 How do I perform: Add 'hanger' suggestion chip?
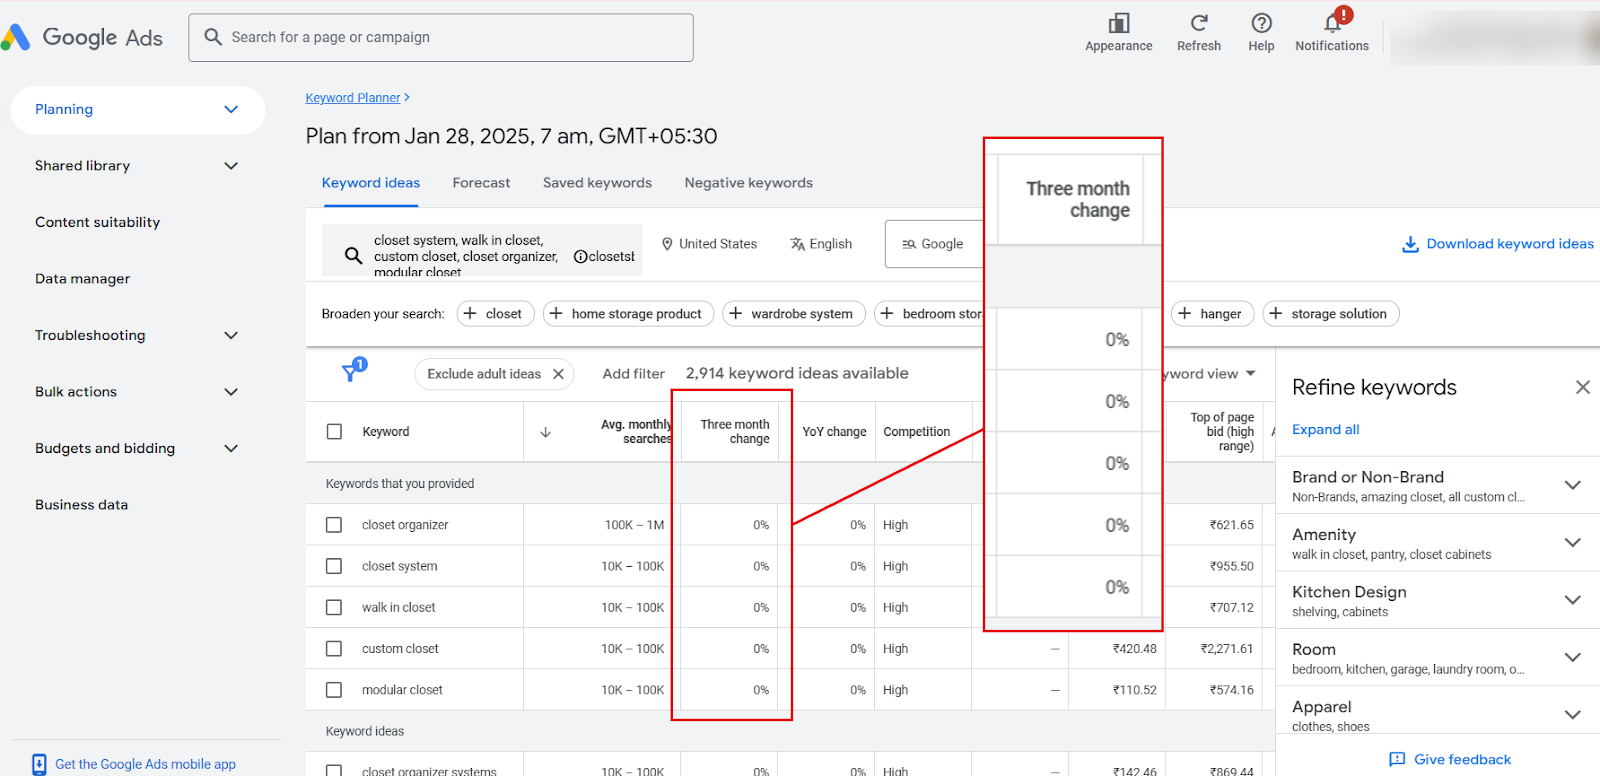[x=1211, y=314]
